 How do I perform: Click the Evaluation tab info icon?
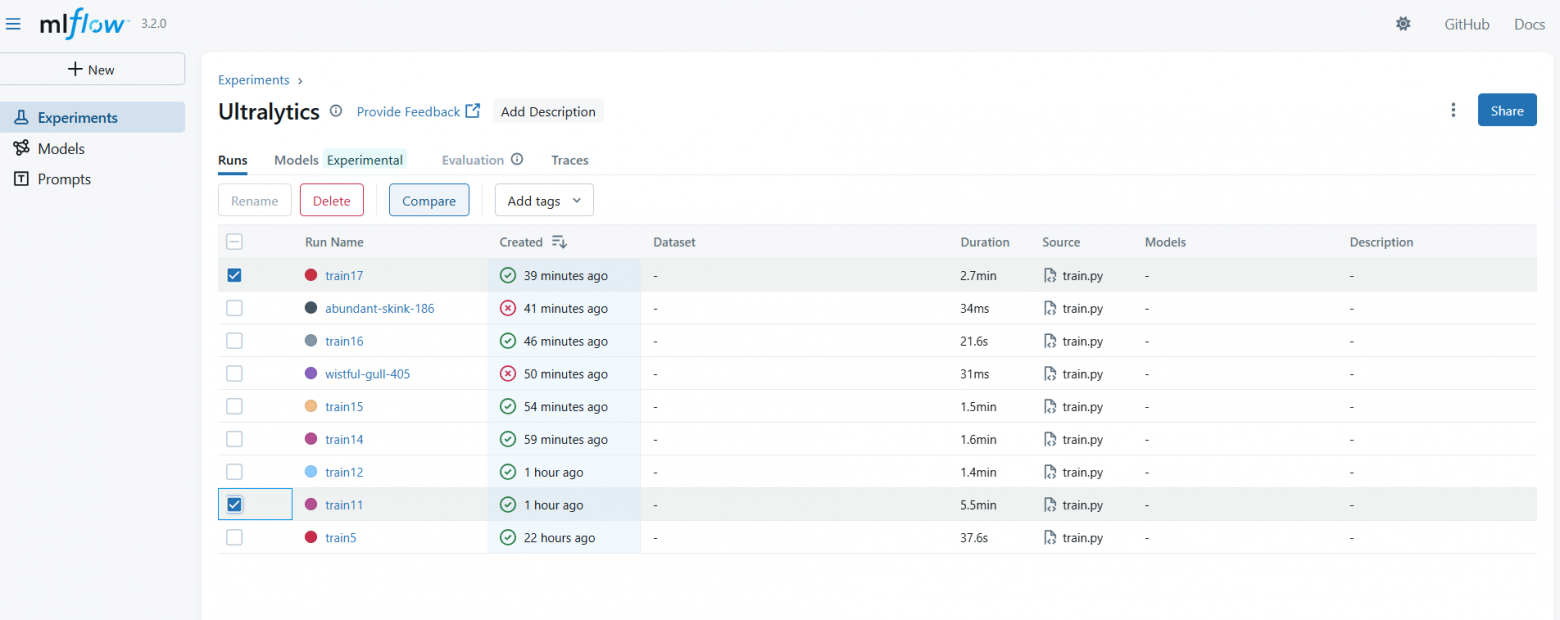[517, 160]
